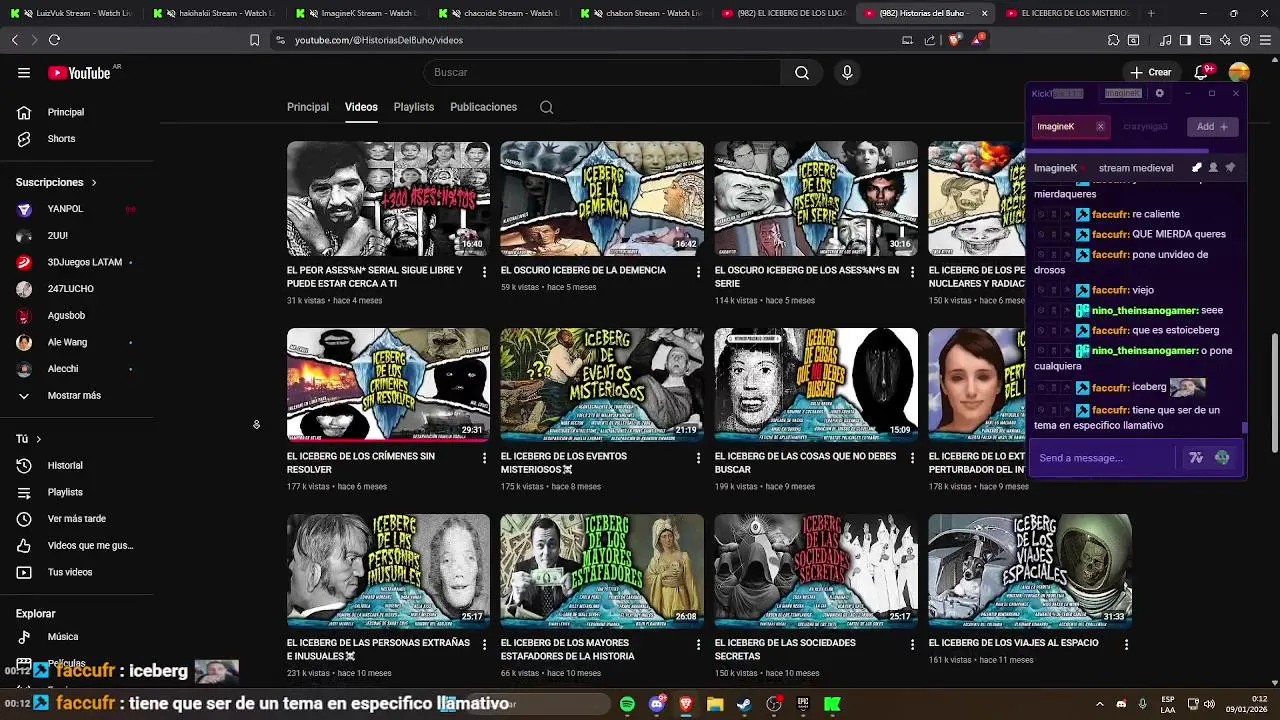Screen dimensions: 1280x720
Task: Click the Crear button
Action: (1151, 72)
